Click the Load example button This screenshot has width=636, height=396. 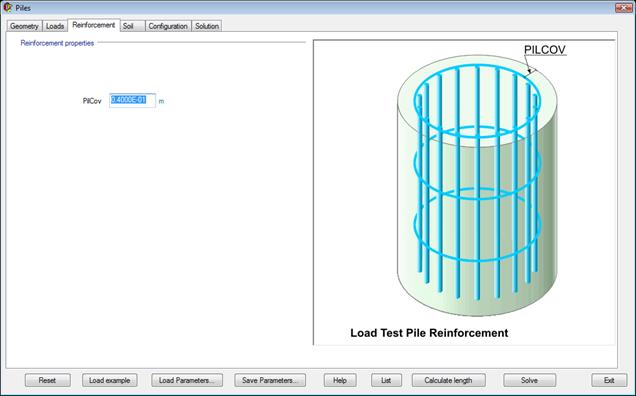[x=110, y=380]
